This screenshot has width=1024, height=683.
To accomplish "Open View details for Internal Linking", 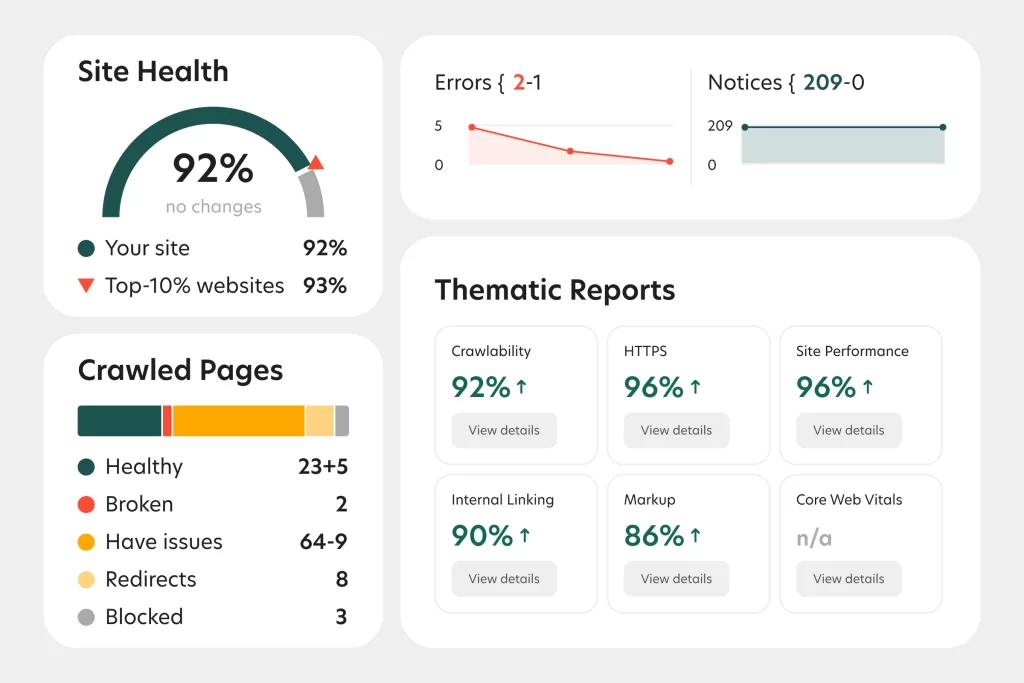I will 504,578.
